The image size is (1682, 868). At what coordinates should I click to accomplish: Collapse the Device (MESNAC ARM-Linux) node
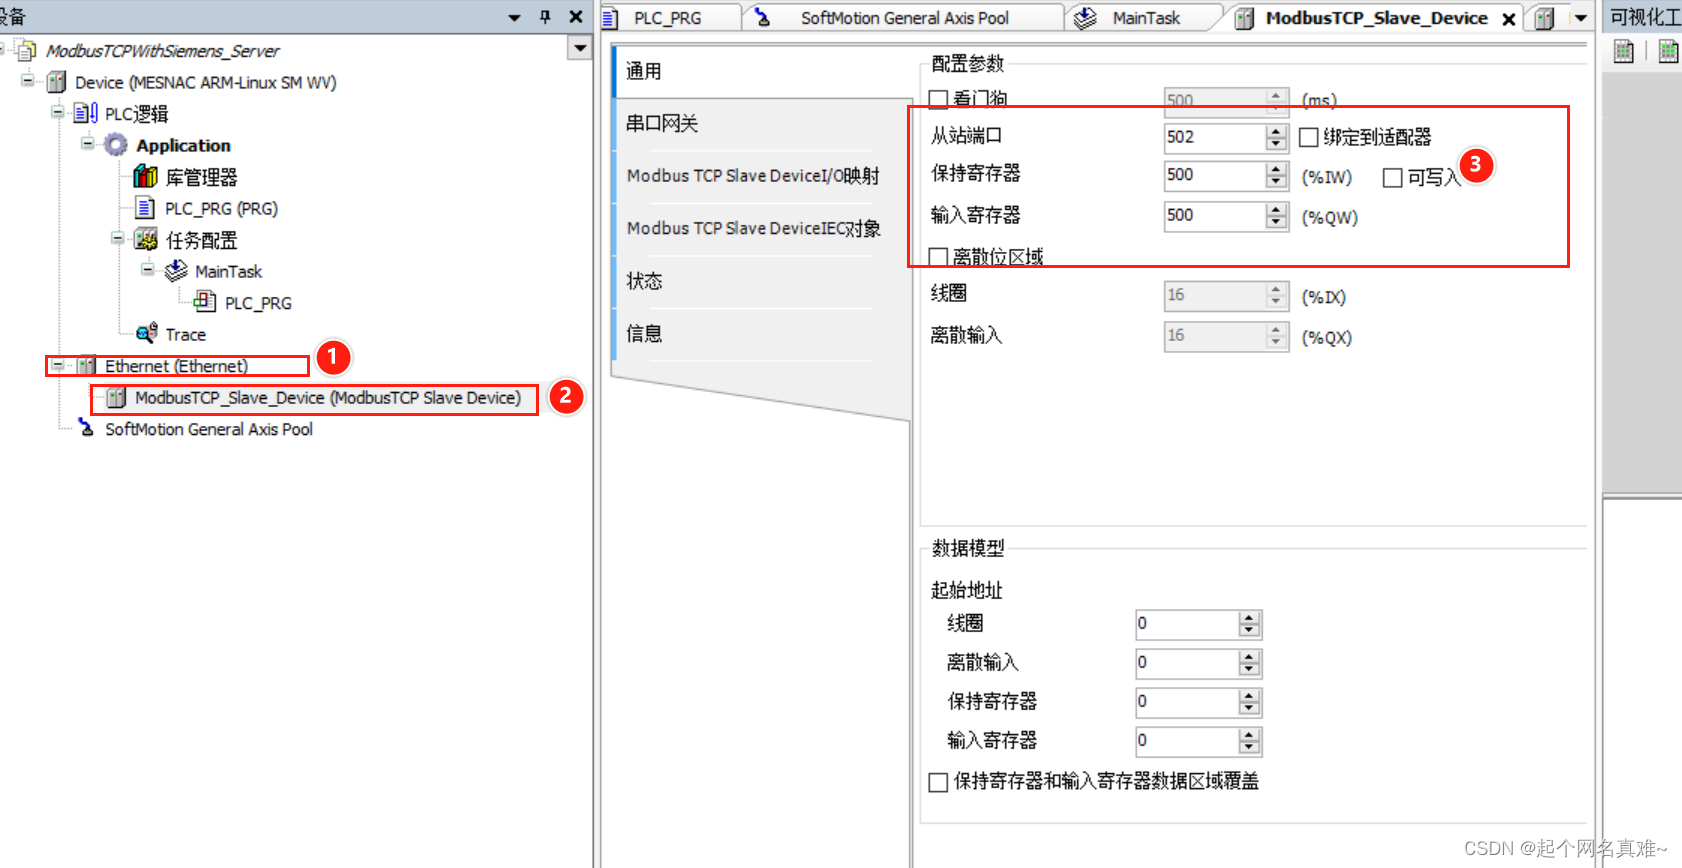27,81
